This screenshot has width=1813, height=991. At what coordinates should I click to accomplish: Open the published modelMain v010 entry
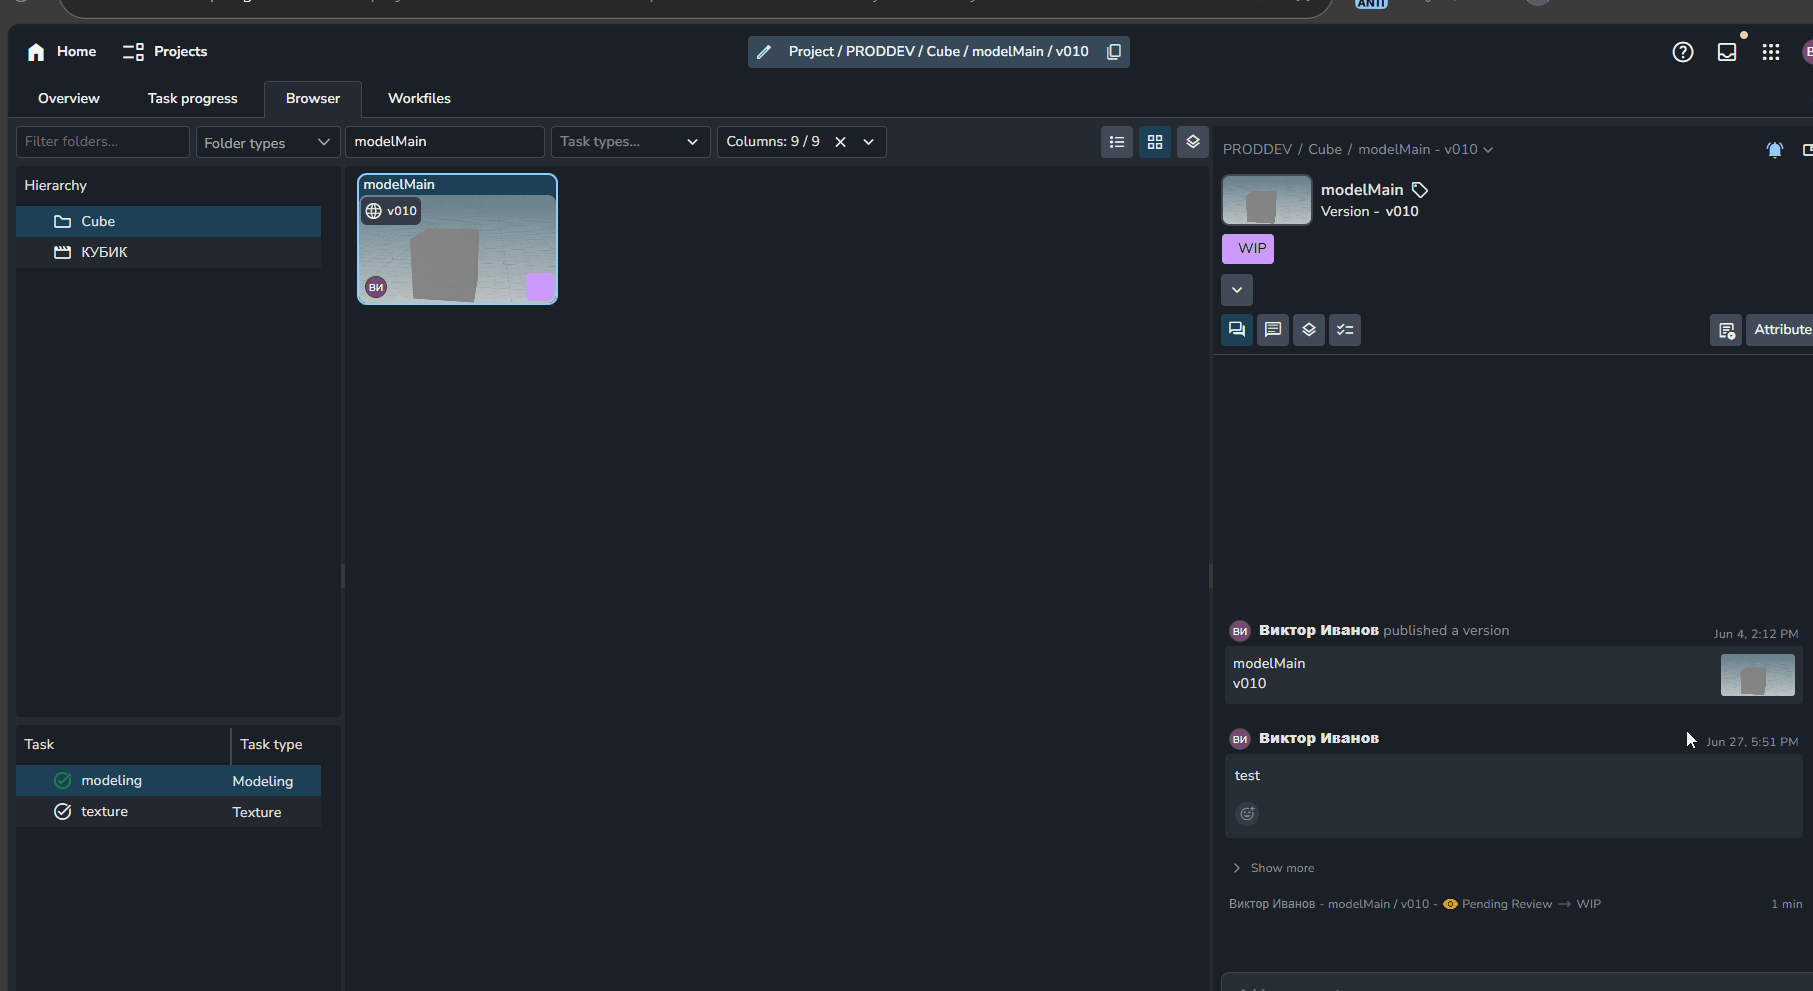1513,674
